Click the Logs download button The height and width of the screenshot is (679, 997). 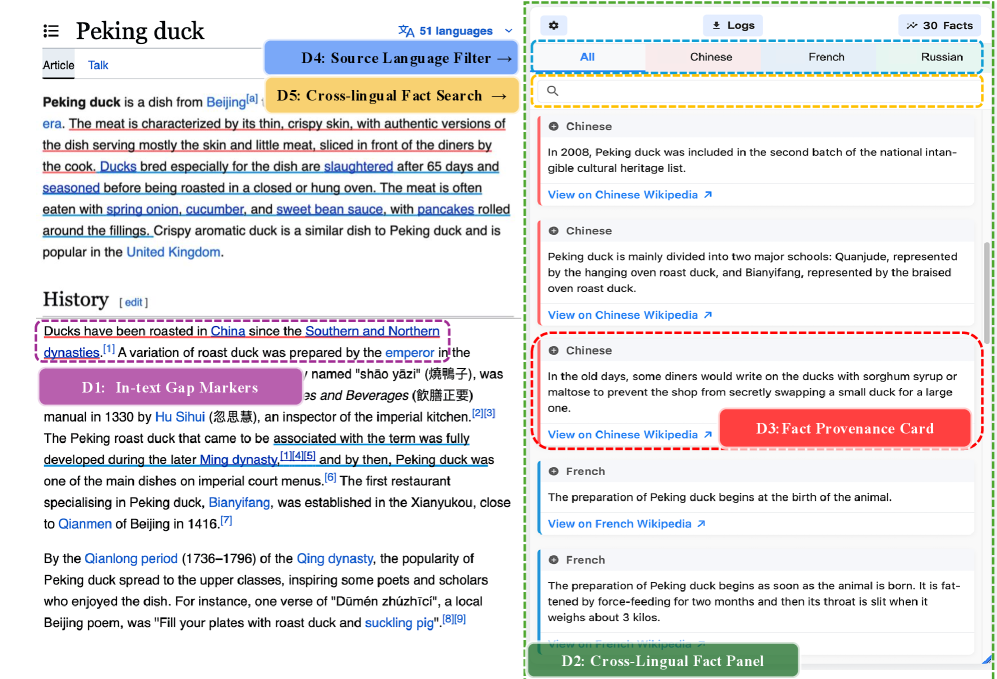(x=733, y=25)
